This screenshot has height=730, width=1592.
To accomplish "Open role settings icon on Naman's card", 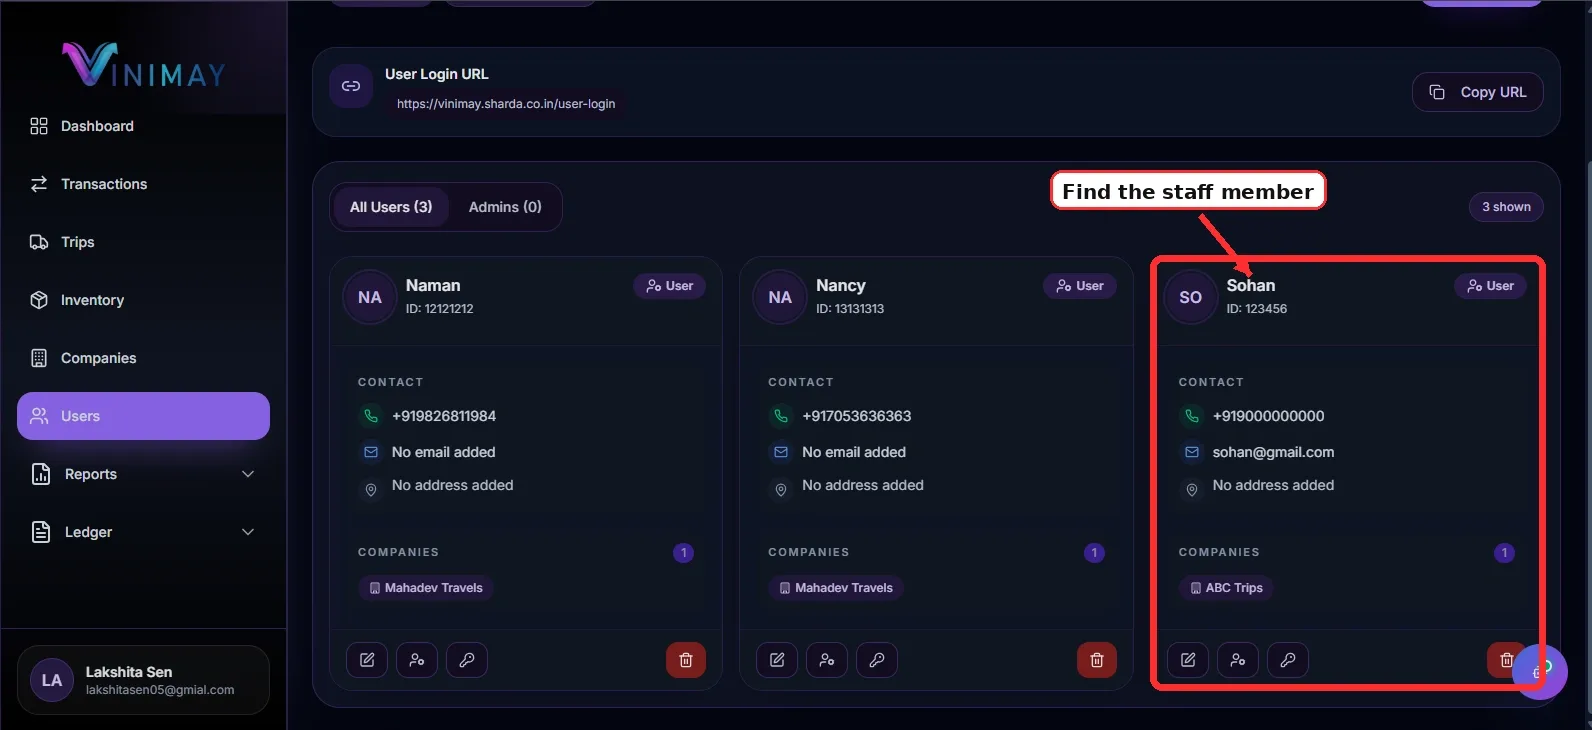I will click(417, 660).
